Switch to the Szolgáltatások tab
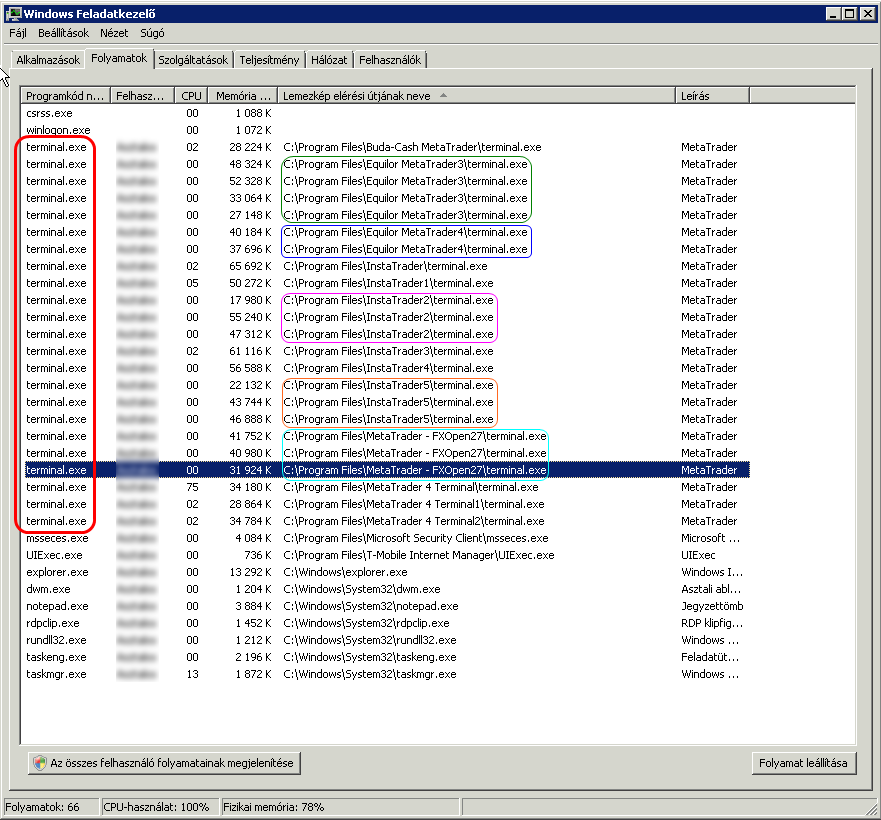Screen dimensions: 881x820 click(193, 60)
